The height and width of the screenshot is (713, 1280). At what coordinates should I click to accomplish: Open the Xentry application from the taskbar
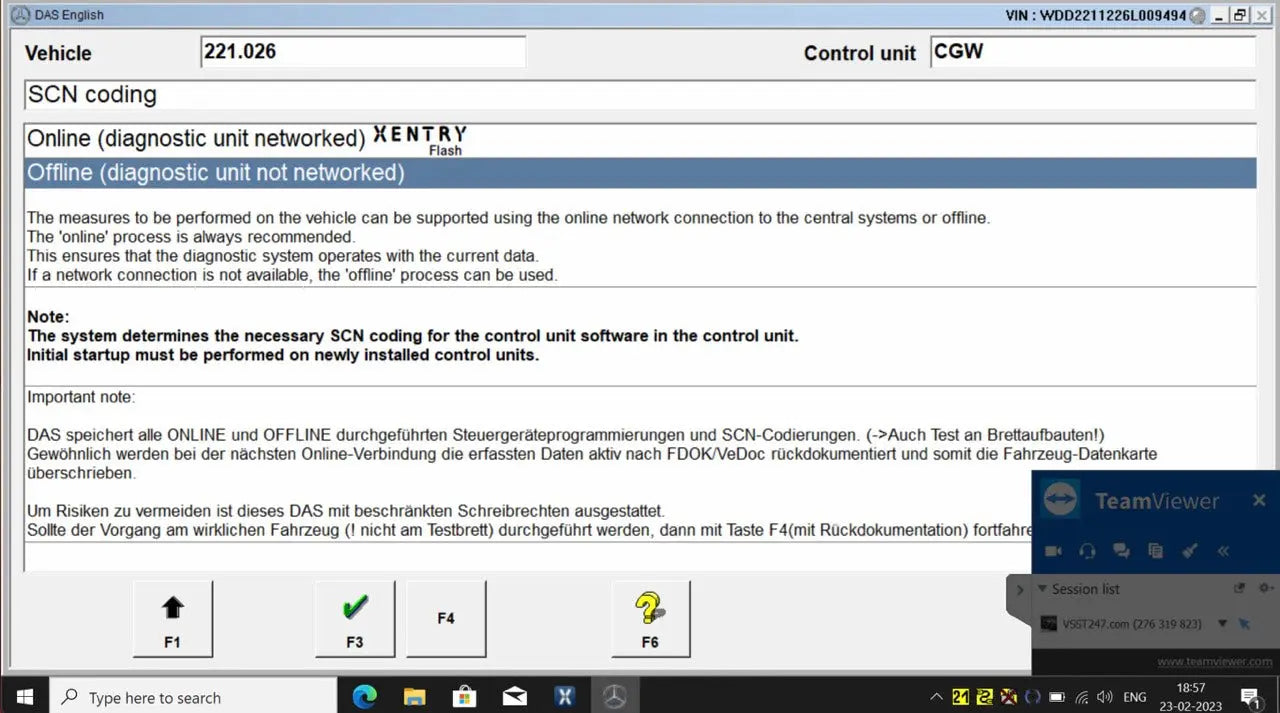(x=564, y=696)
